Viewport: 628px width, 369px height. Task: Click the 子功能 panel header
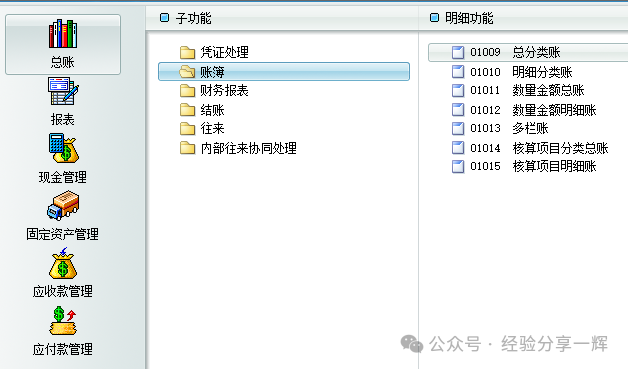pyautogui.click(x=193, y=18)
